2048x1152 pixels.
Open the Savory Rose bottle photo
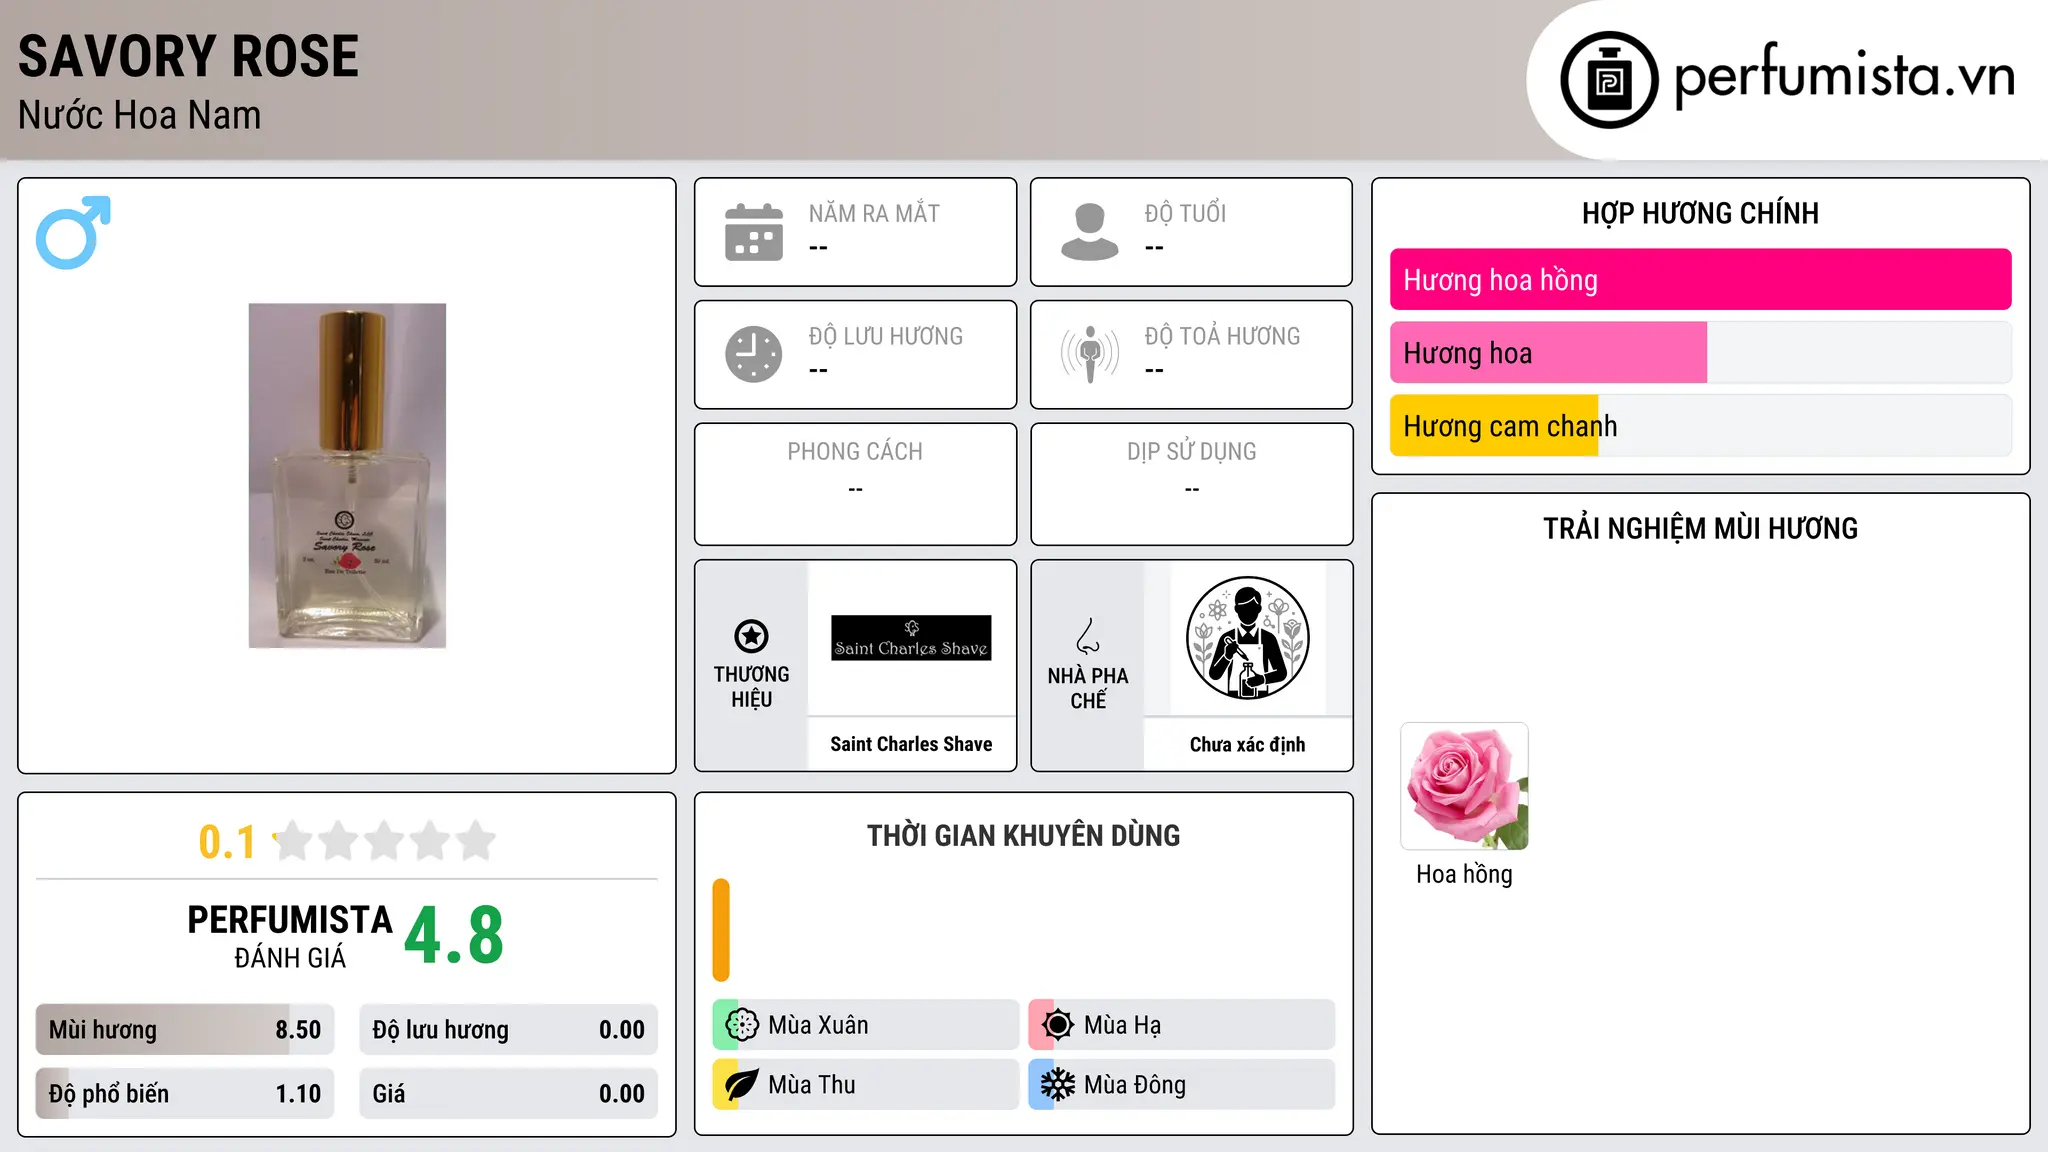(347, 476)
